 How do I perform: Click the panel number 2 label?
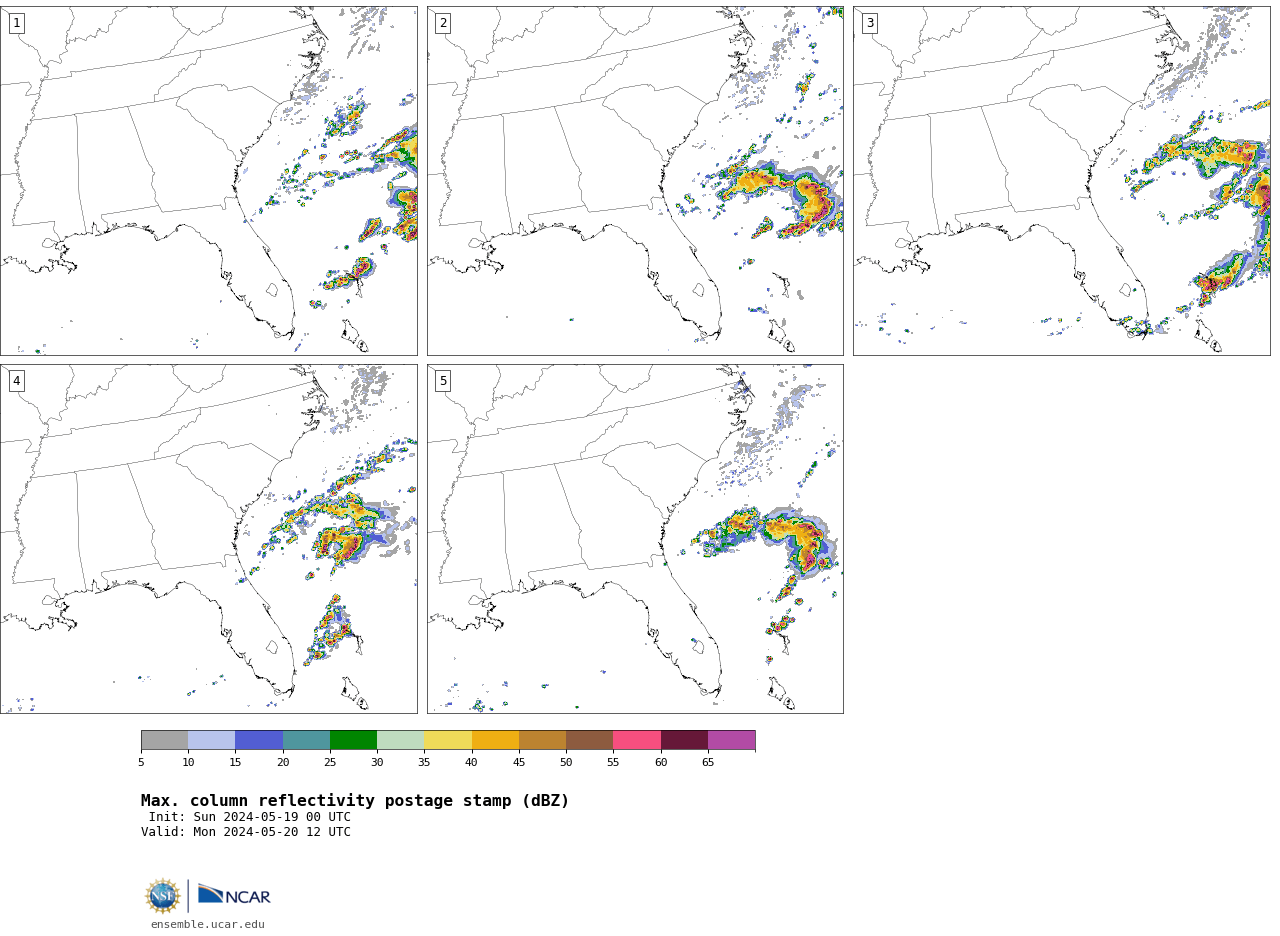(443, 23)
